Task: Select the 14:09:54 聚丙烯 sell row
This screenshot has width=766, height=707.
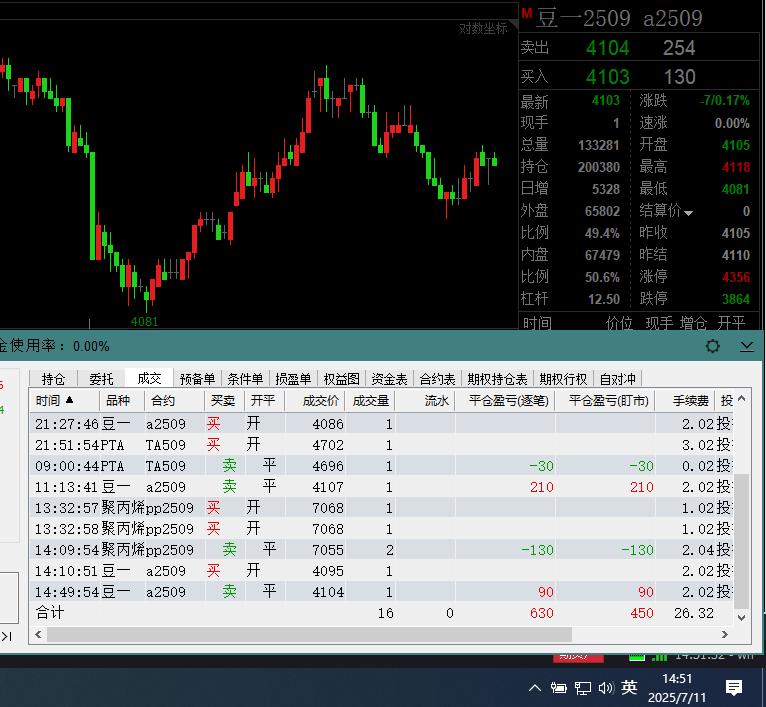Action: [381, 550]
